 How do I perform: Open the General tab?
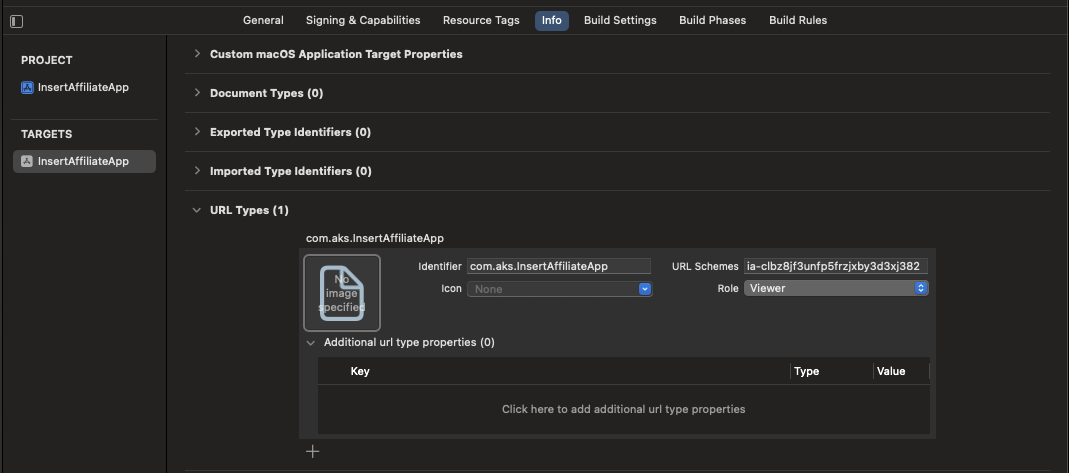[263, 20]
